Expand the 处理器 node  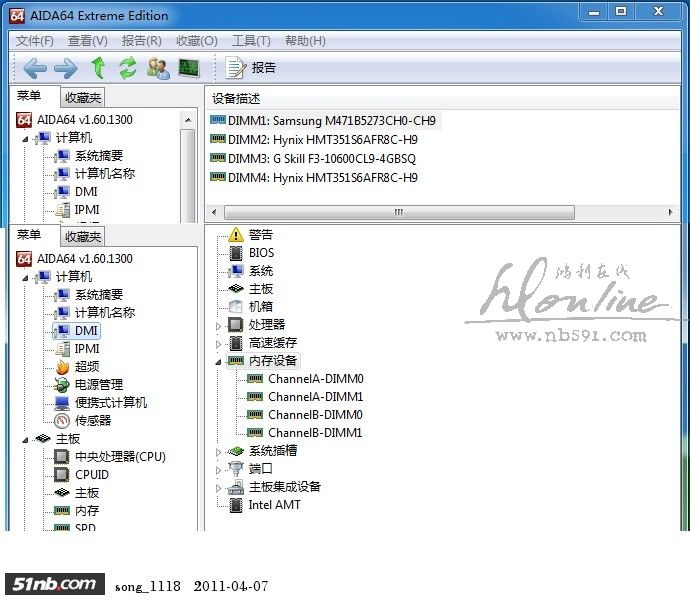point(218,326)
